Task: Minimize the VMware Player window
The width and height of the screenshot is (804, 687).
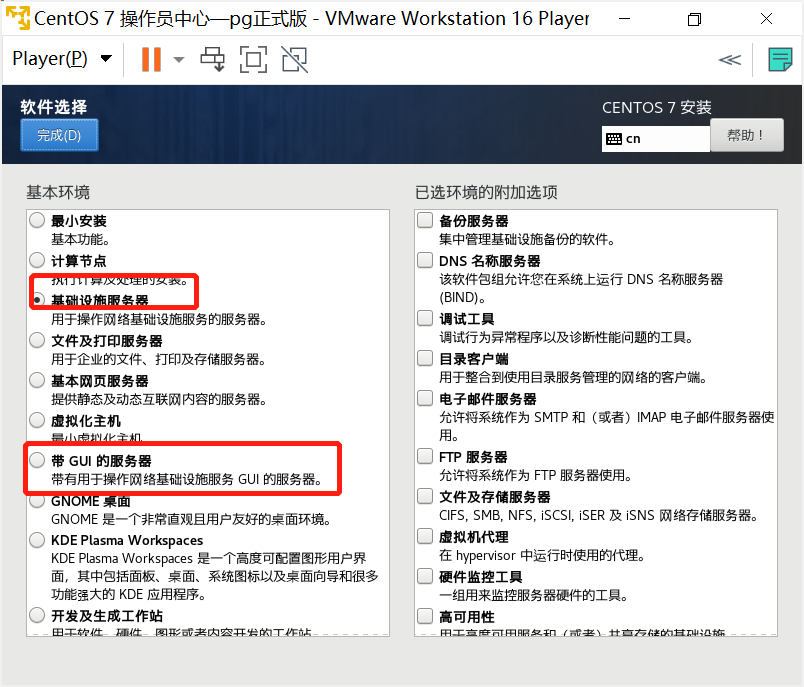Action: click(625, 19)
